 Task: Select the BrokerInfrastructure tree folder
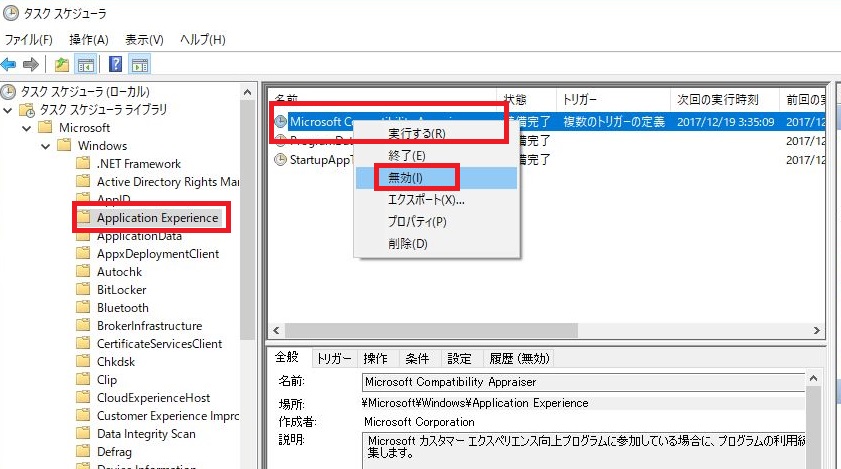tap(149, 326)
